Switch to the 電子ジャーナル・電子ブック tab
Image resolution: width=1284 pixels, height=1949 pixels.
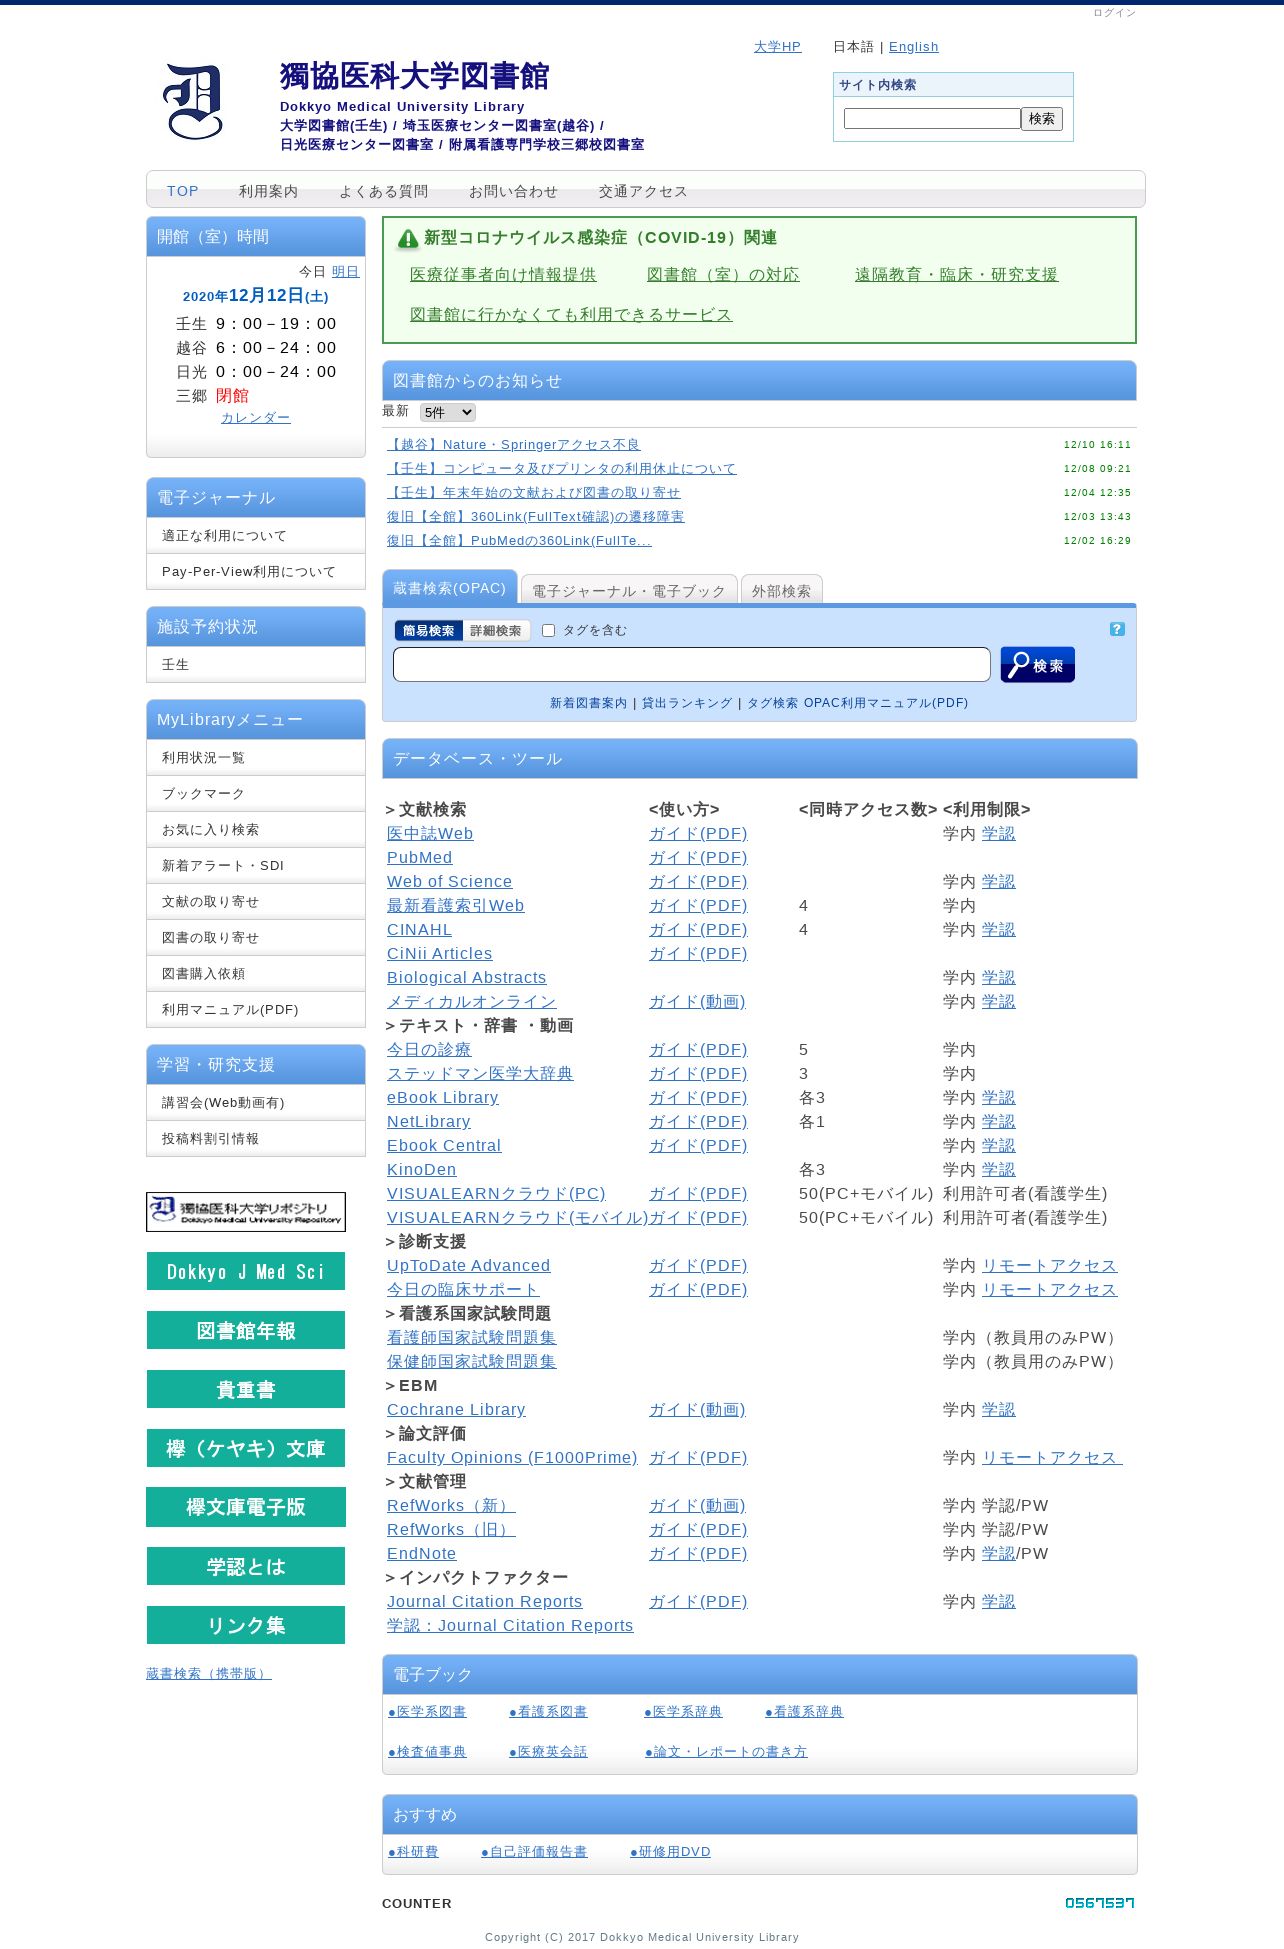[629, 591]
